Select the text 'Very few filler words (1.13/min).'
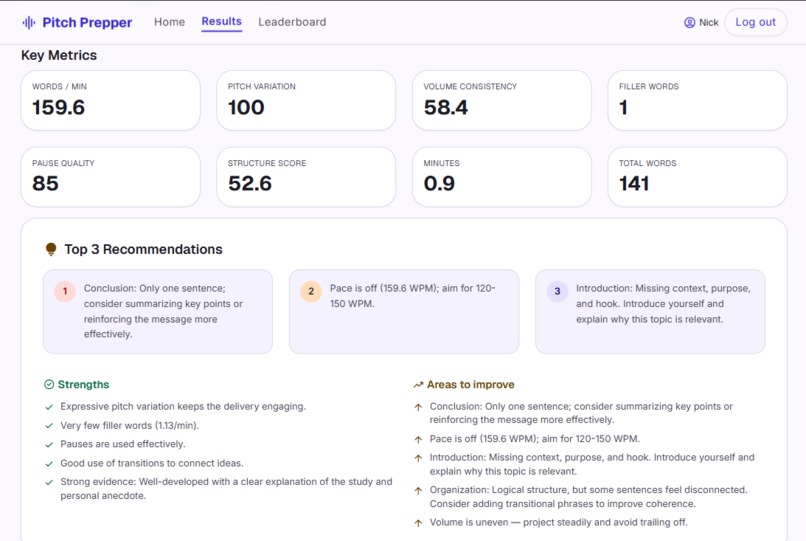The height and width of the screenshot is (541, 806). tap(130, 425)
